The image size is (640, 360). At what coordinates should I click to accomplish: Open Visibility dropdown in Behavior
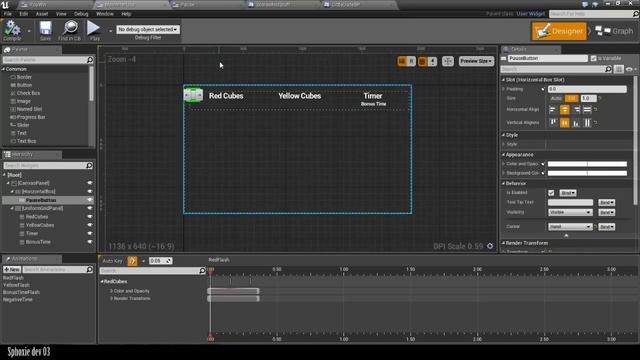pyautogui.click(x=570, y=212)
